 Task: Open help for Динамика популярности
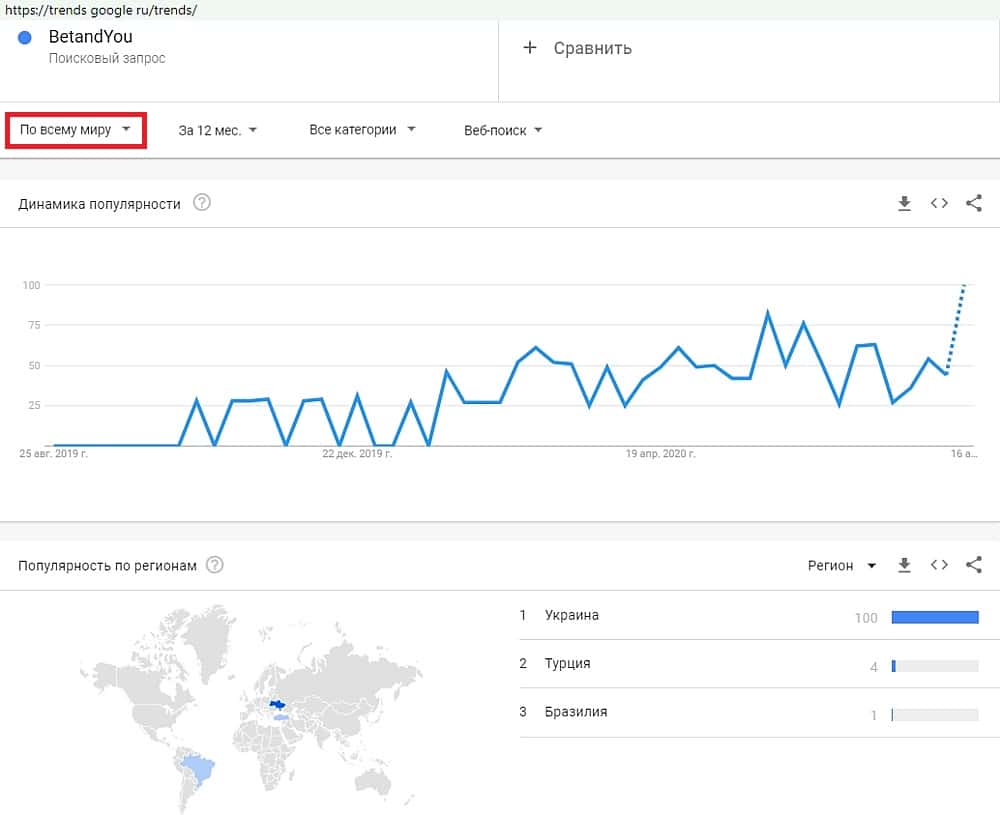pyautogui.click(x=202, y=204)
